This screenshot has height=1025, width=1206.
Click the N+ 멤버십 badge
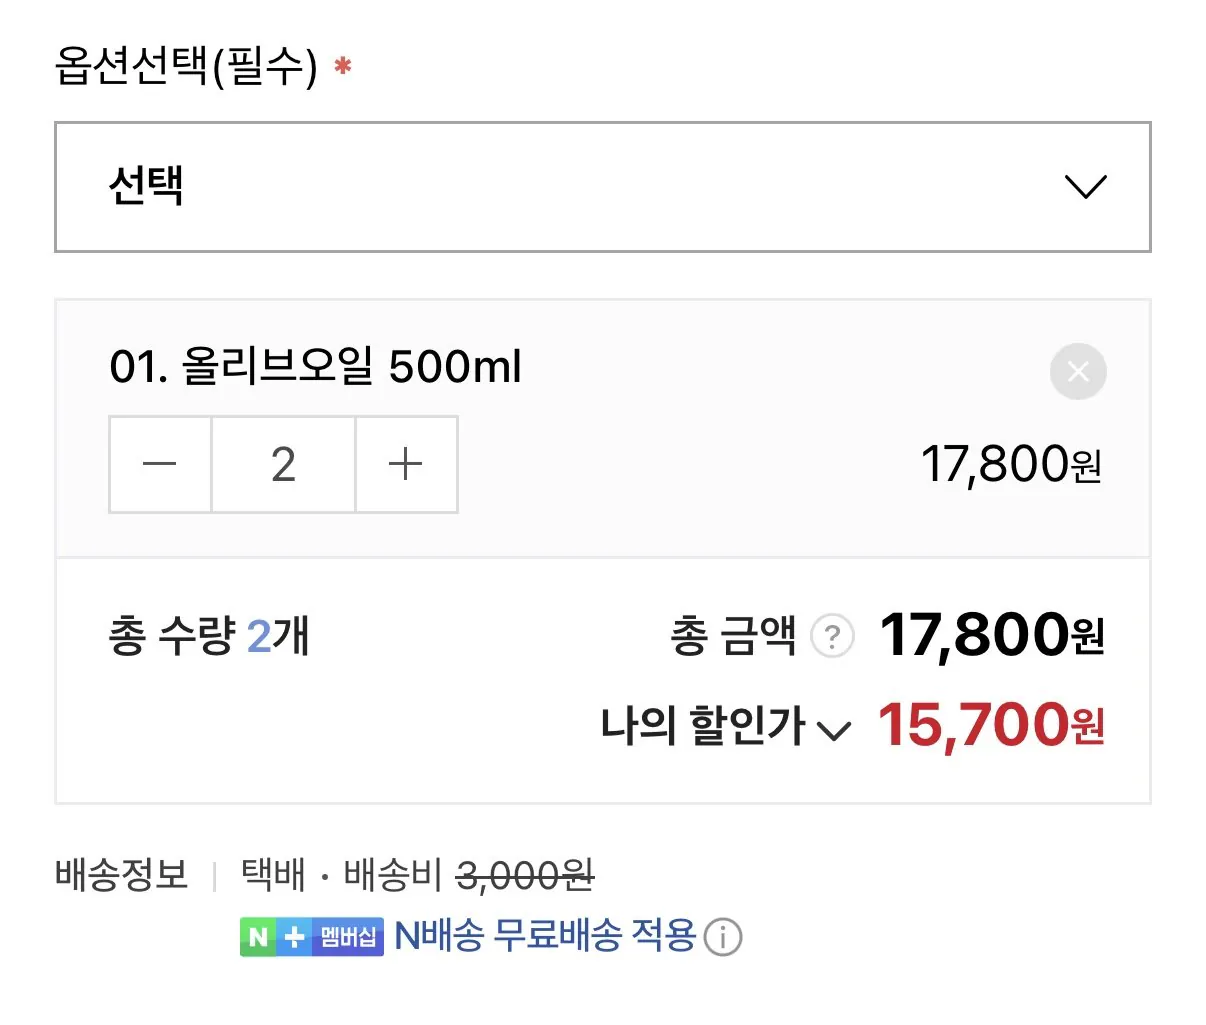pos(312,937)
